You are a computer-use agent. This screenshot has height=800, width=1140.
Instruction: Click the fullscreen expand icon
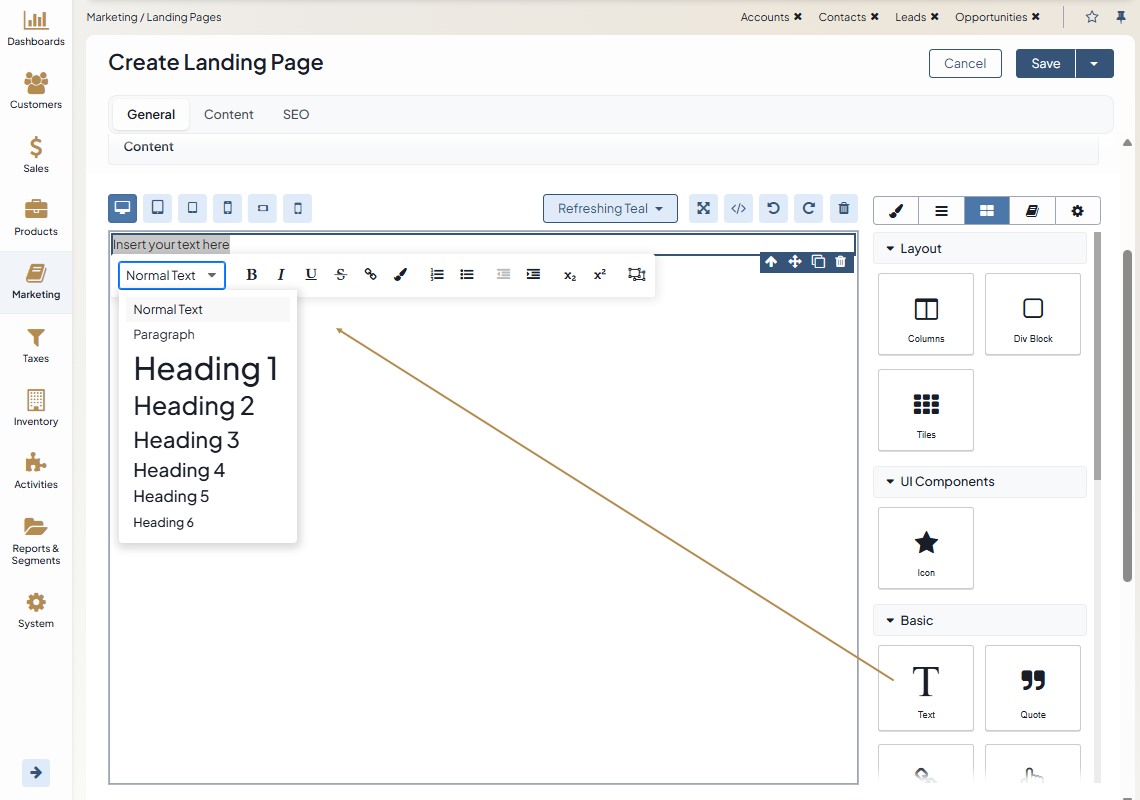pos(704,209)
